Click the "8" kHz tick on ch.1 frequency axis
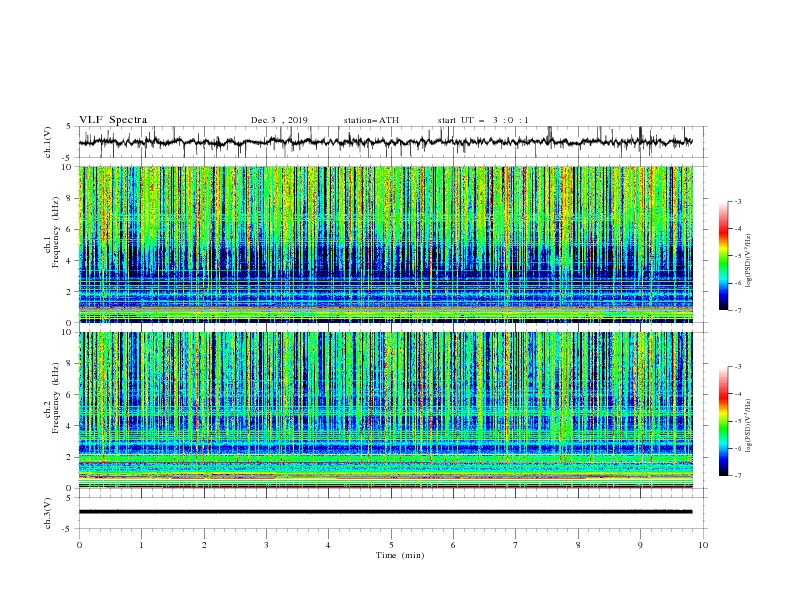Viewport: 792px width, 612px height. pyautogui.click(x=69, y=198)
